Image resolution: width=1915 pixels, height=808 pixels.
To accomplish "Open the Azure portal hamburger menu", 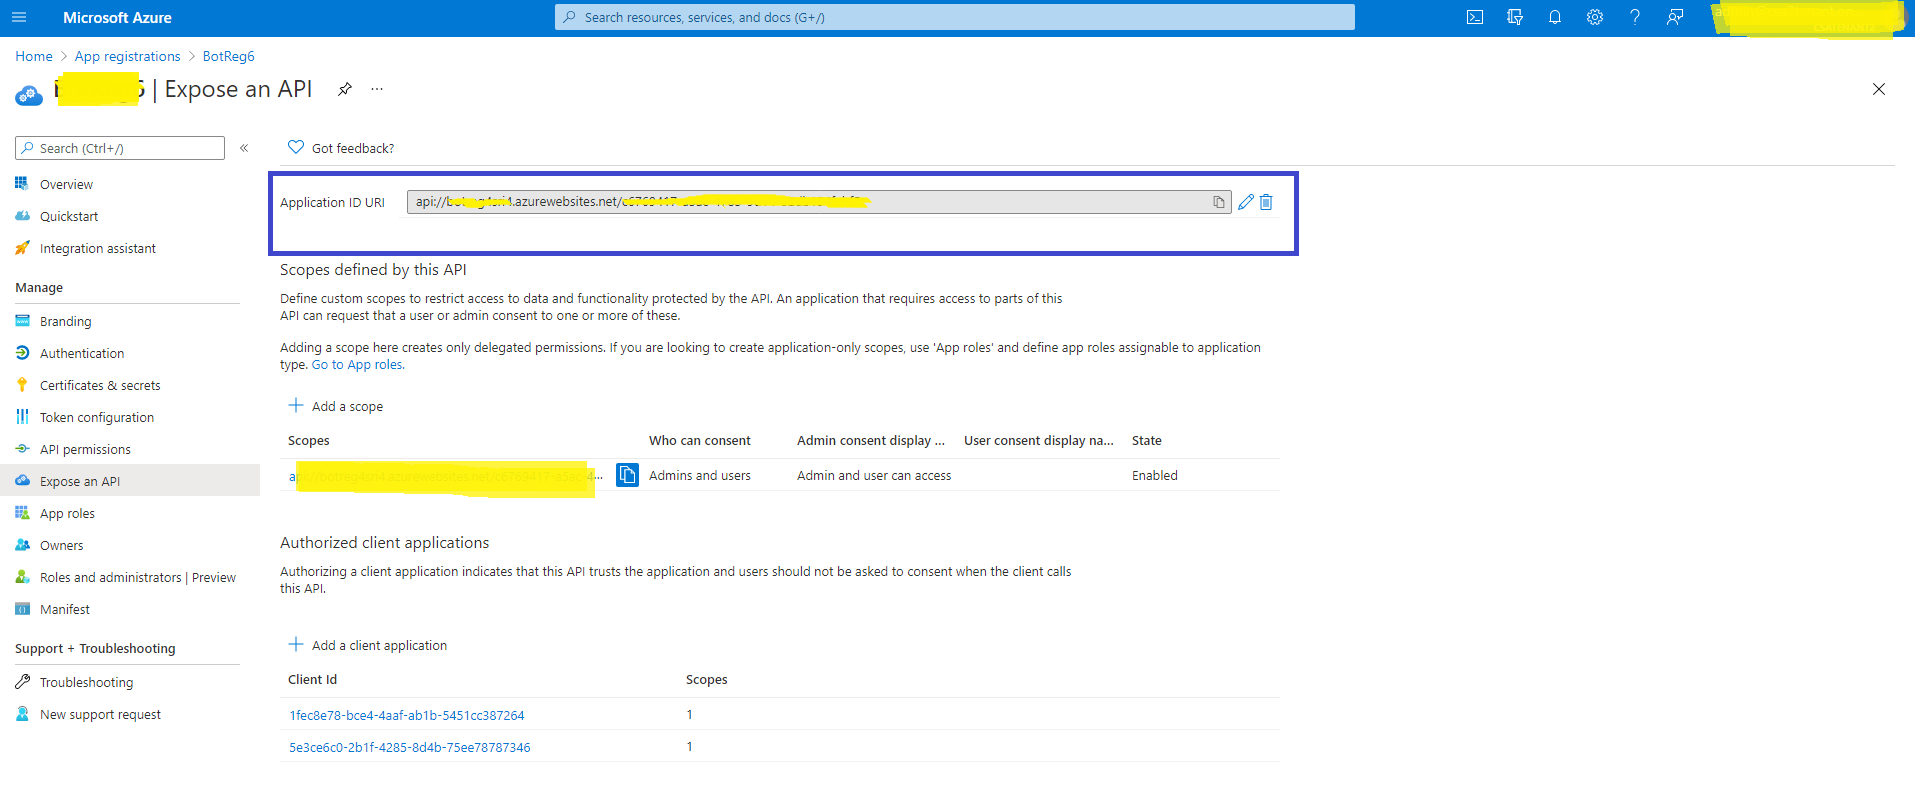I will 19,17.
